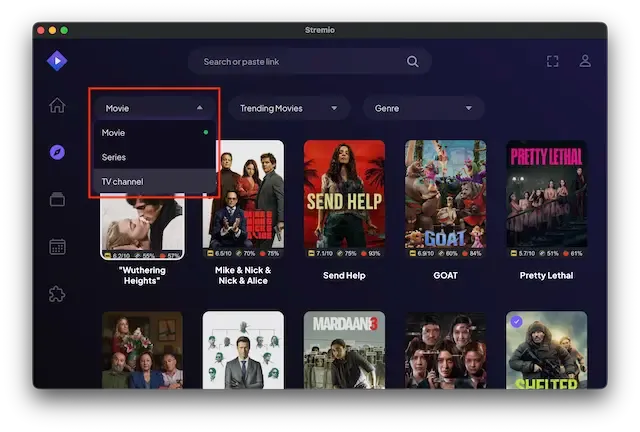Toggle fullscreen mode icon
This screenshot has height=432, width=640.
[552, 61]
